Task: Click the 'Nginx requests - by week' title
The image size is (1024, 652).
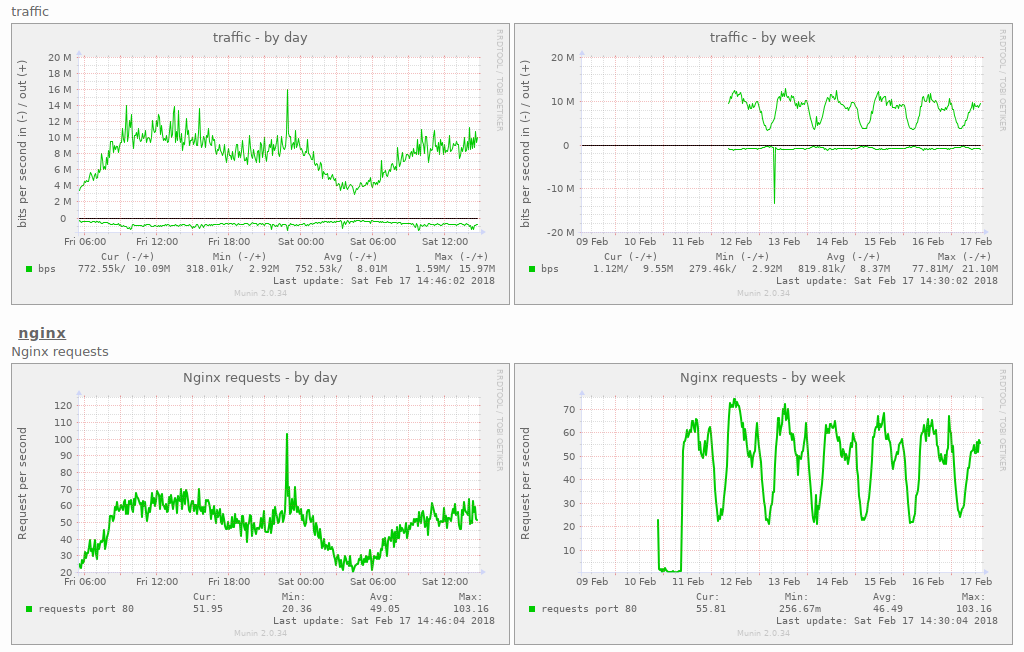Action: [x=762, y=378]
